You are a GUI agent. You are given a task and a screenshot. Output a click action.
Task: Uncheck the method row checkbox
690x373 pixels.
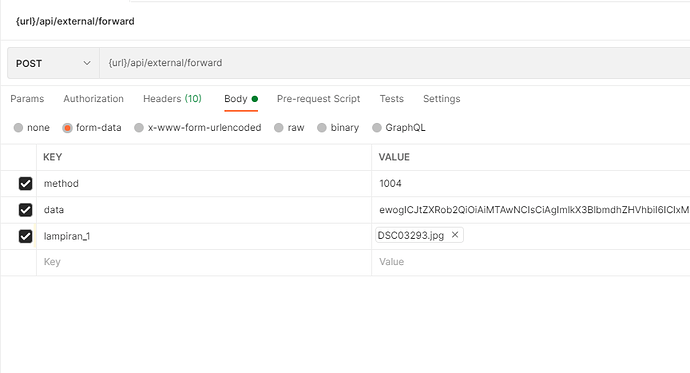[26, 183]
